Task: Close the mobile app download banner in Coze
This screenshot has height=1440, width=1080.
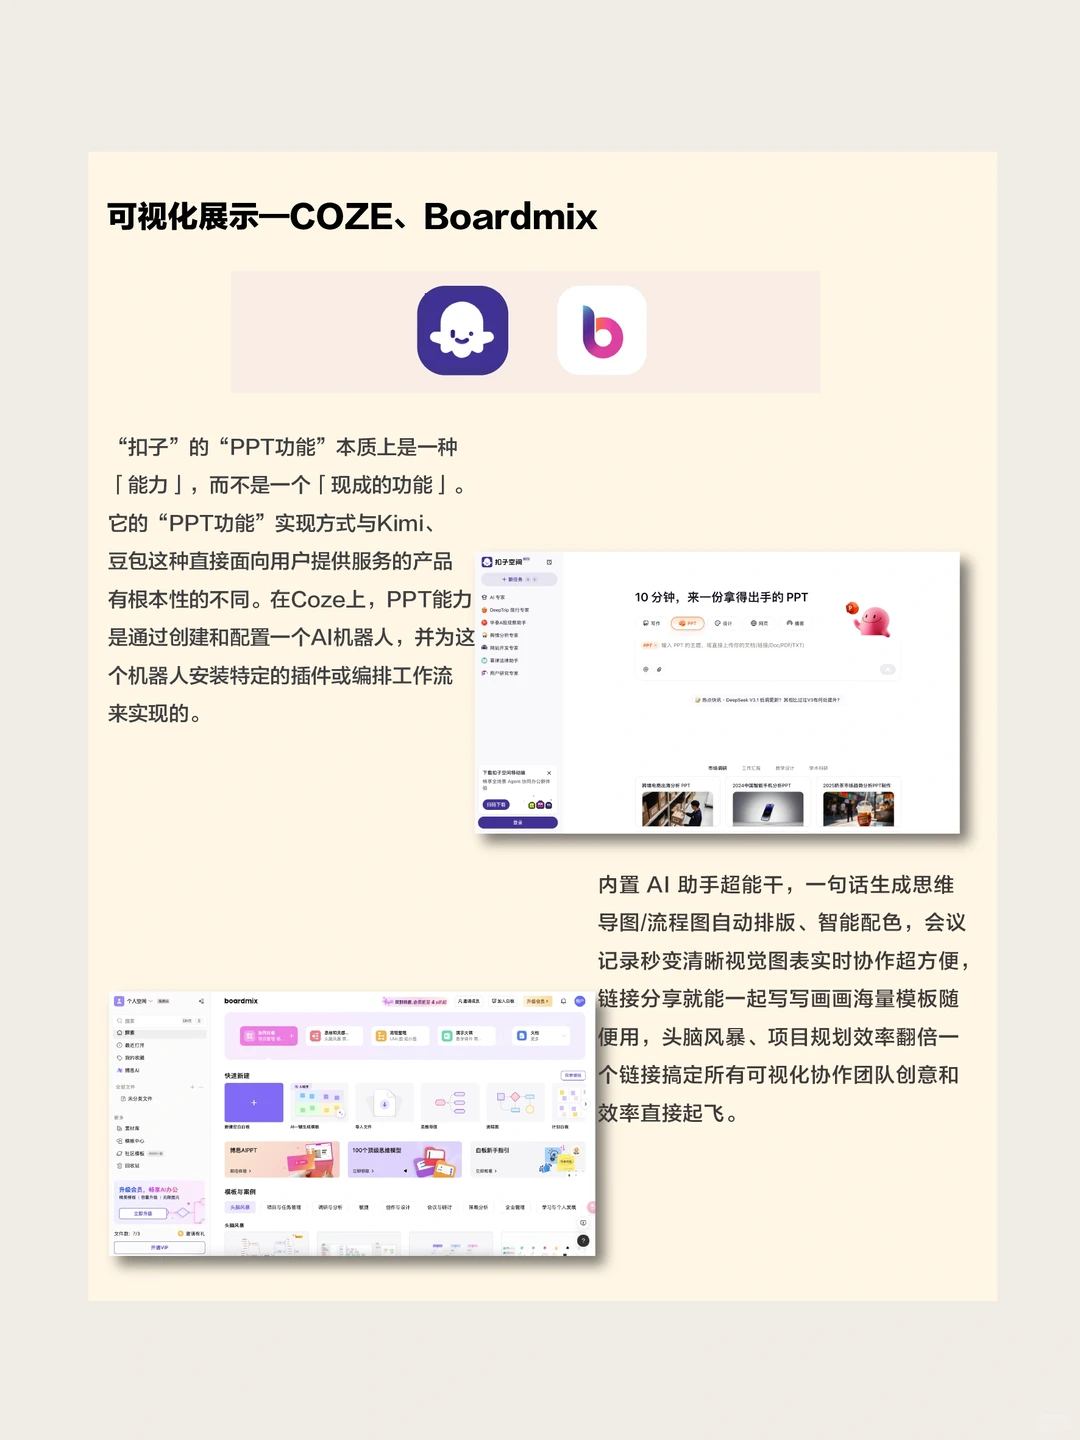Action: 549,773
